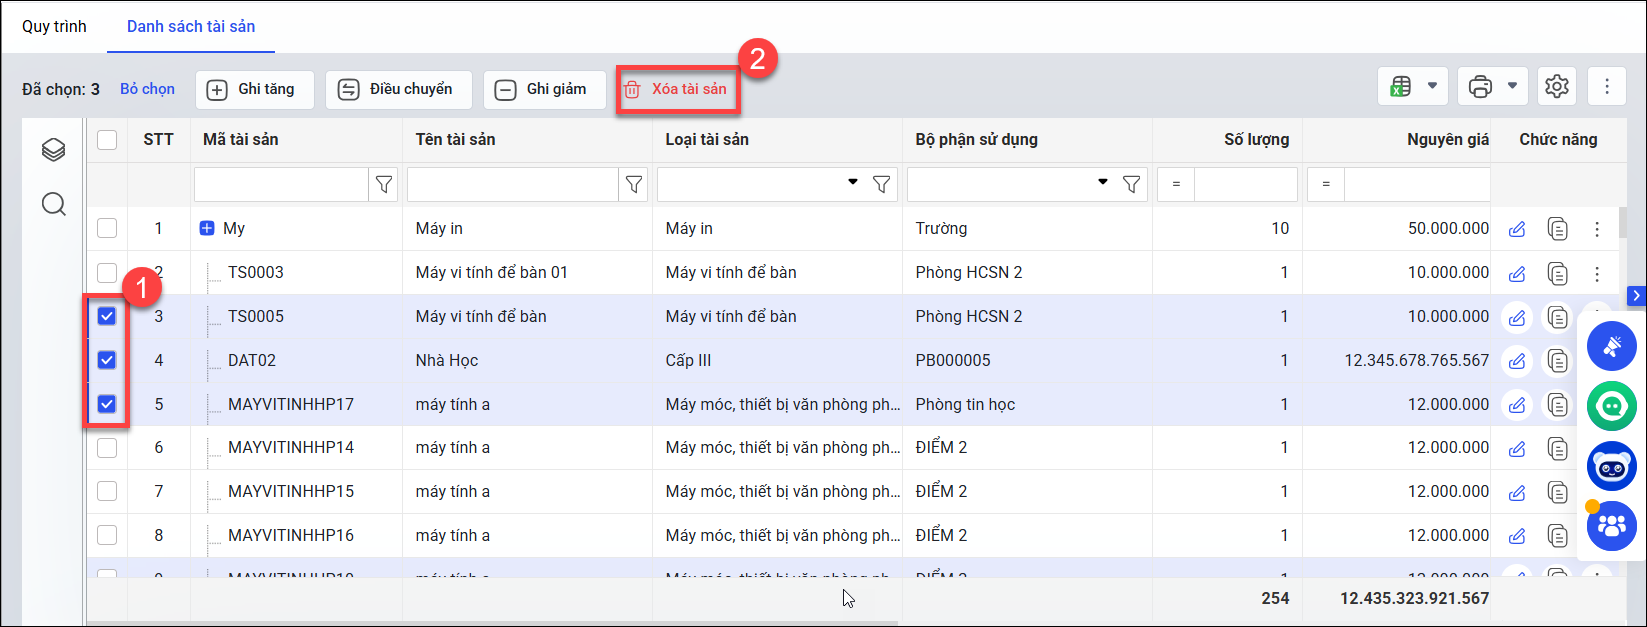Uncheck the TS0005 row checkbox
Image resolution: width=1647 pixels, height=627 pixels.
point(107,316)
